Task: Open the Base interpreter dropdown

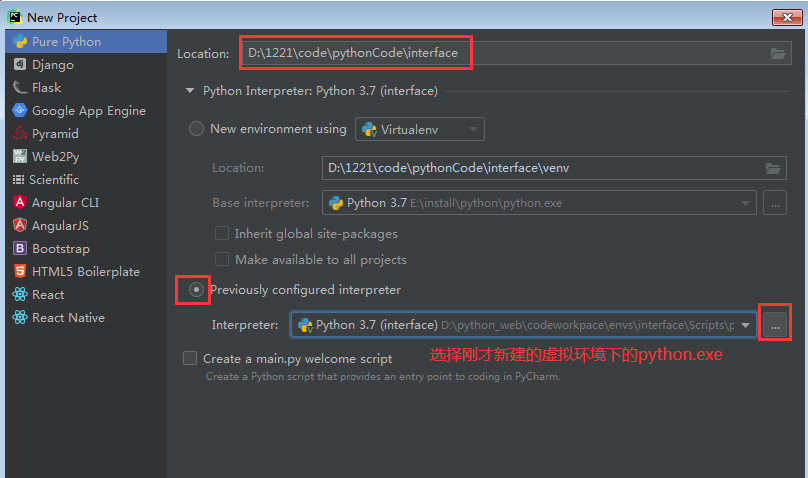Action: pos(539,203)
